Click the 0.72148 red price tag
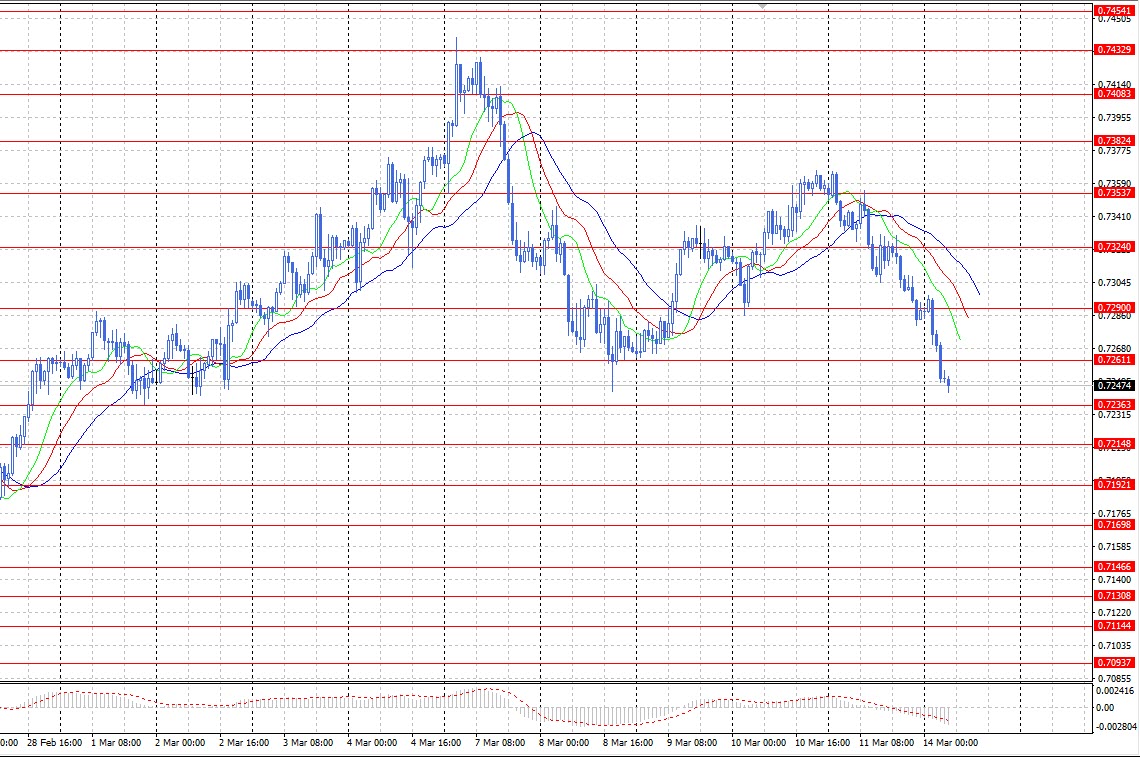The width and height of the screenshot is (1140, 757). 1114,444
